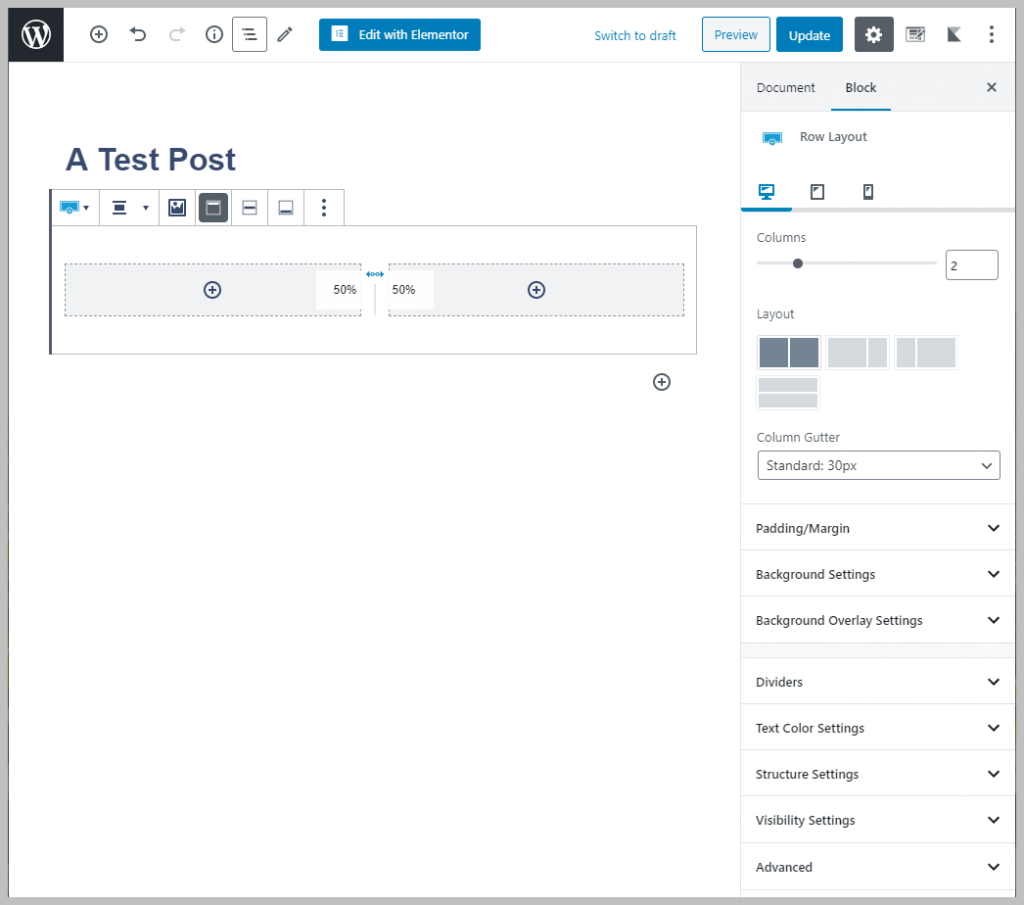Click the Switch to draft link
This screenshot has width=1024, height=905.
point(635,36)
